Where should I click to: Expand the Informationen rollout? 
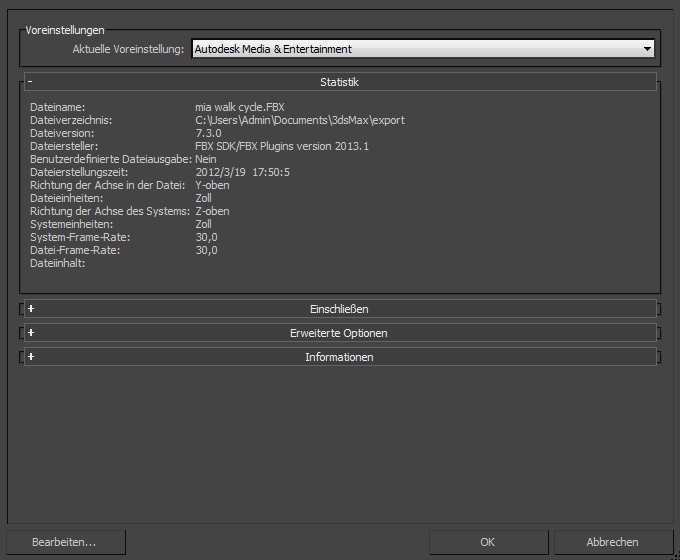340,357
